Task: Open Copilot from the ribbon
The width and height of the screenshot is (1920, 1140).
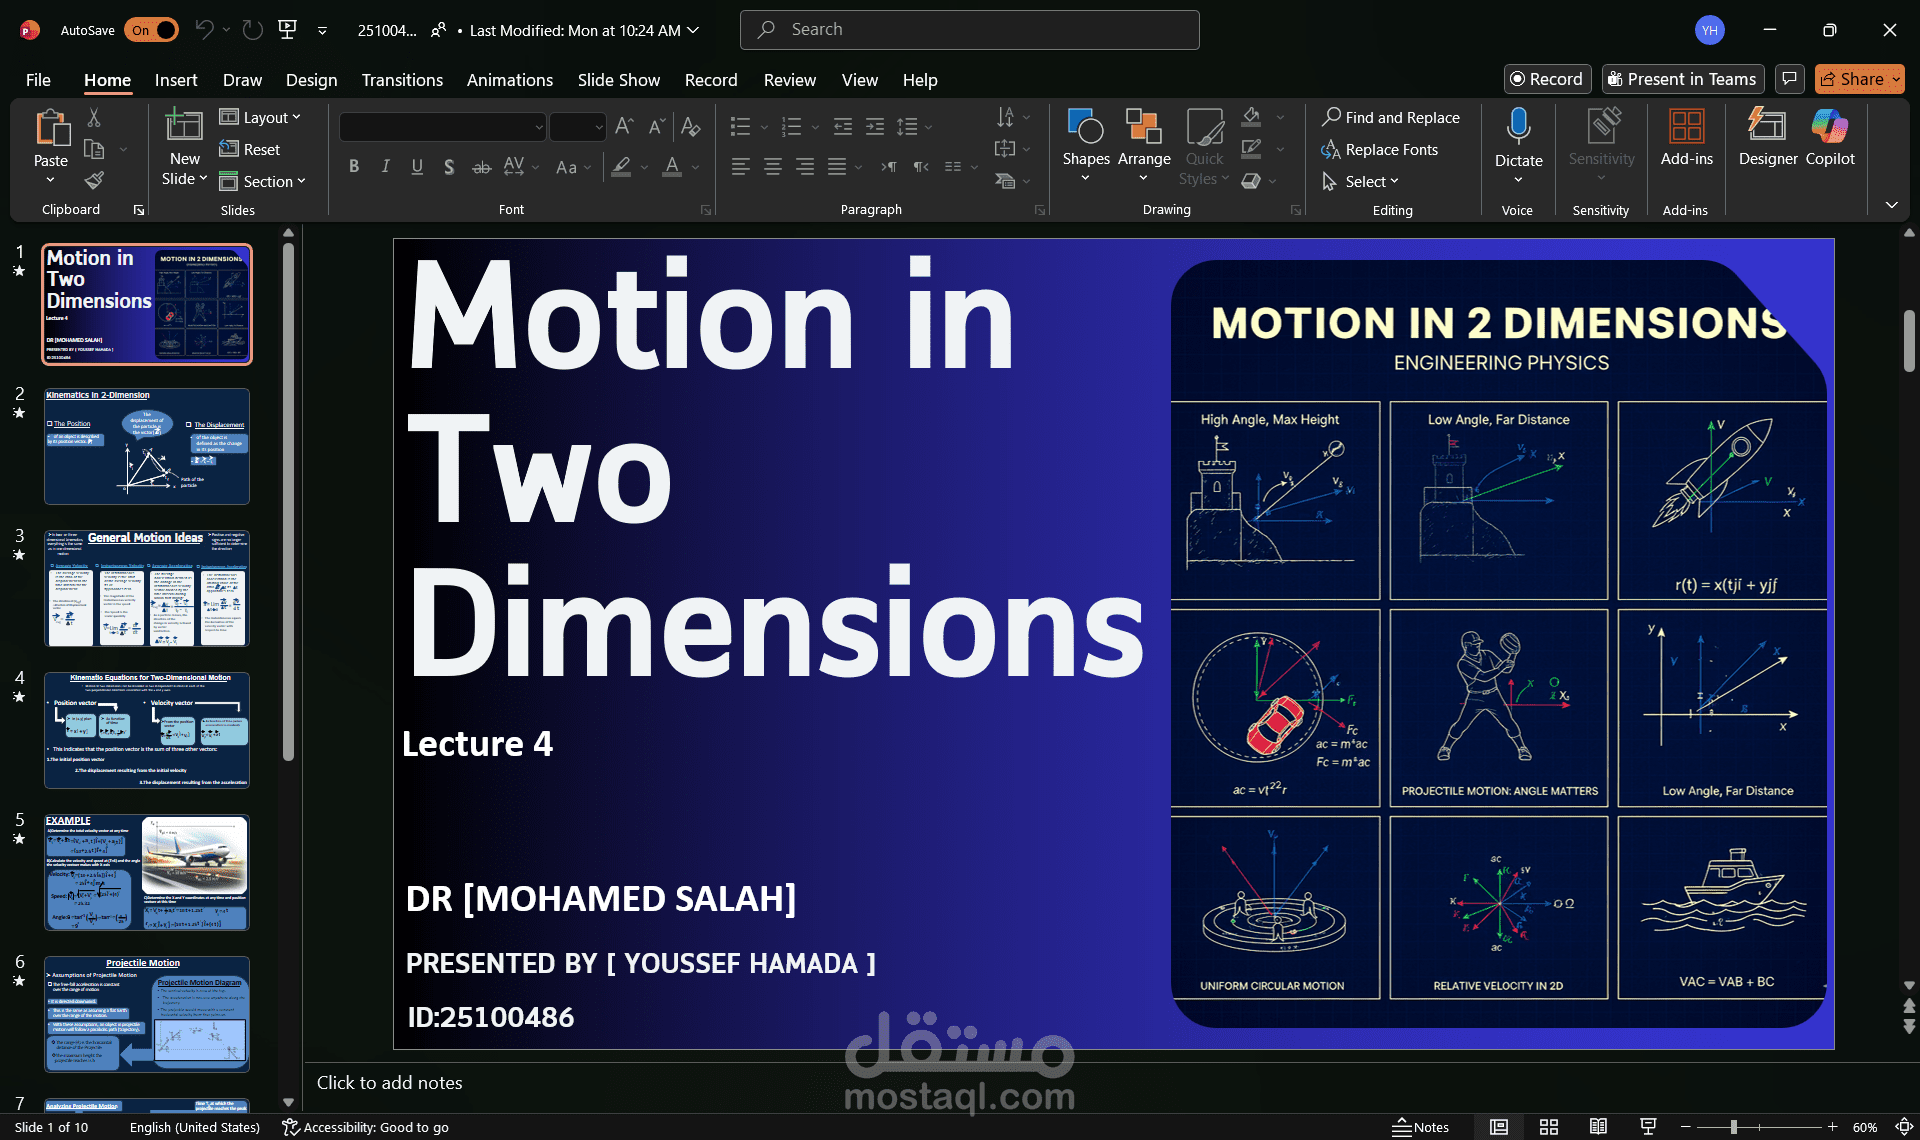Action: pyautogui.click(x=1829, y=136)
